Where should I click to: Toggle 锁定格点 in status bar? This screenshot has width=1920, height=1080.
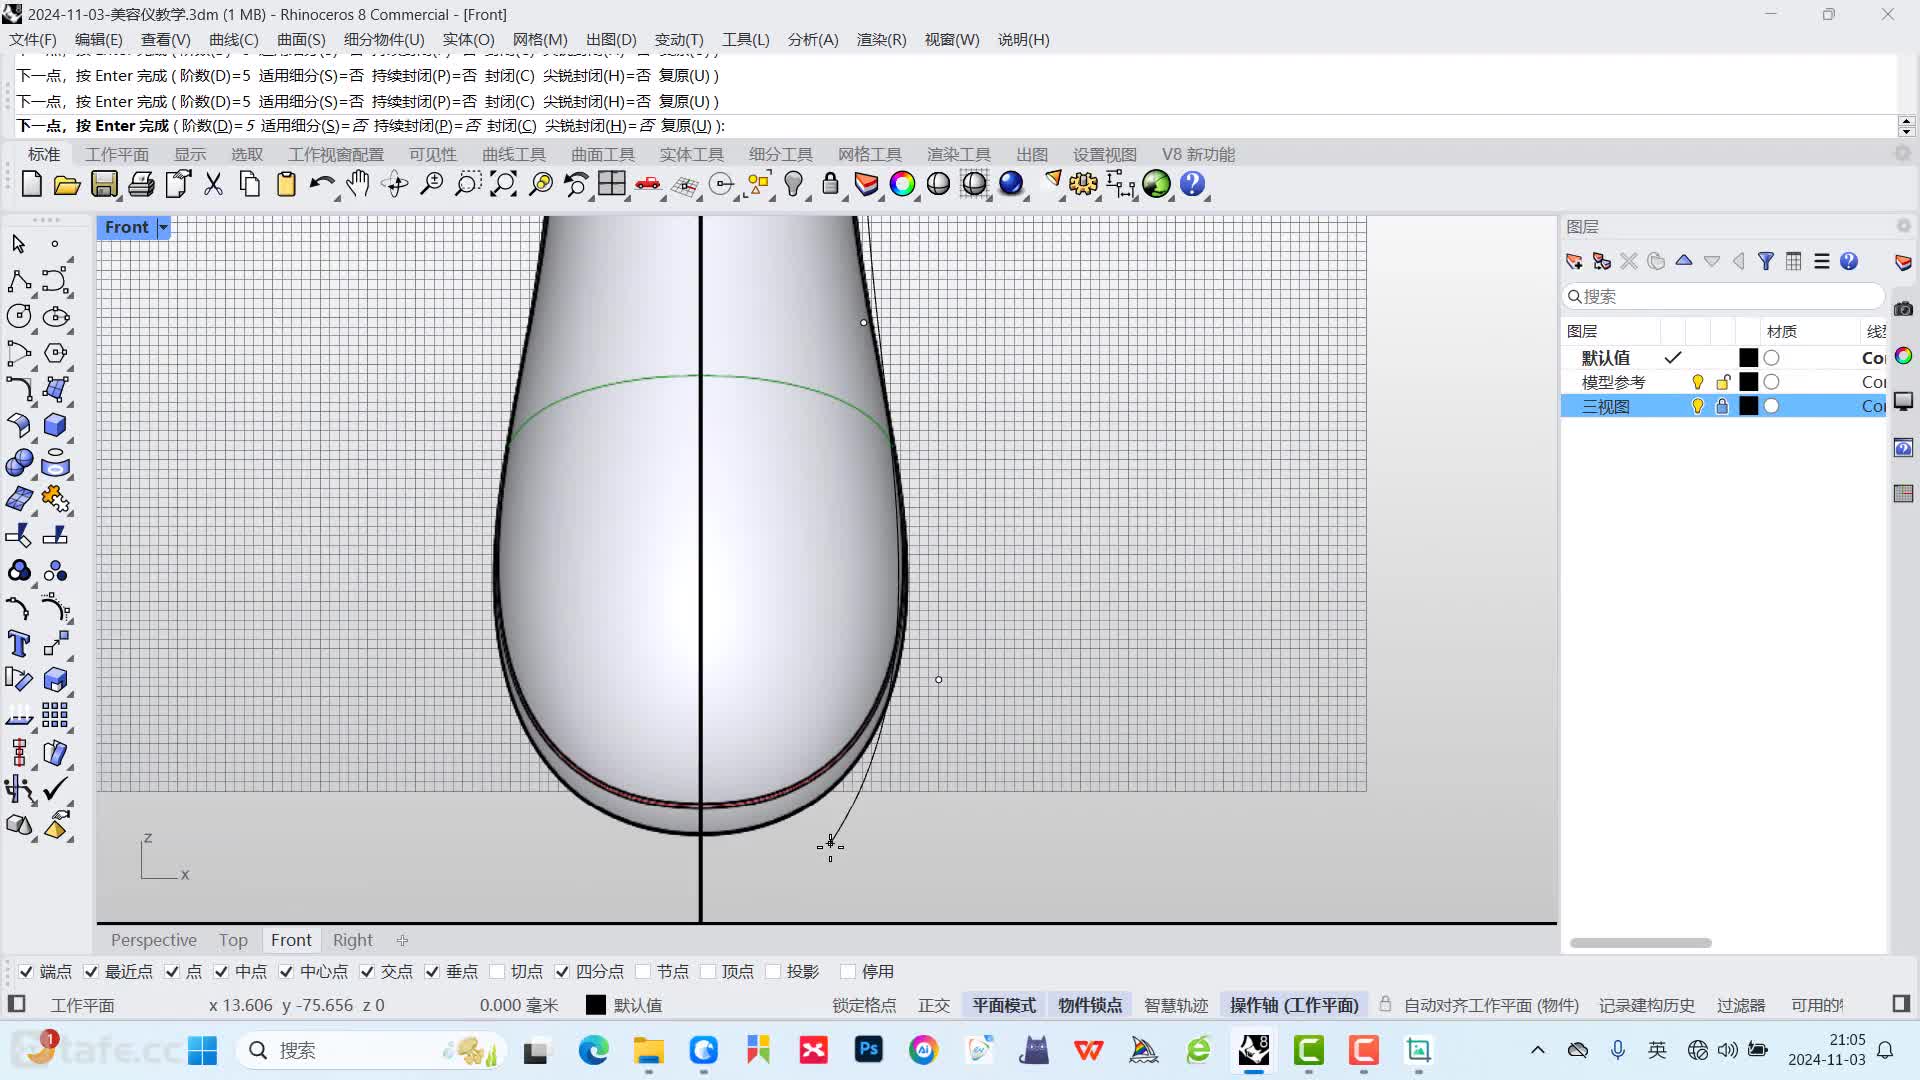click(864, 1005)
